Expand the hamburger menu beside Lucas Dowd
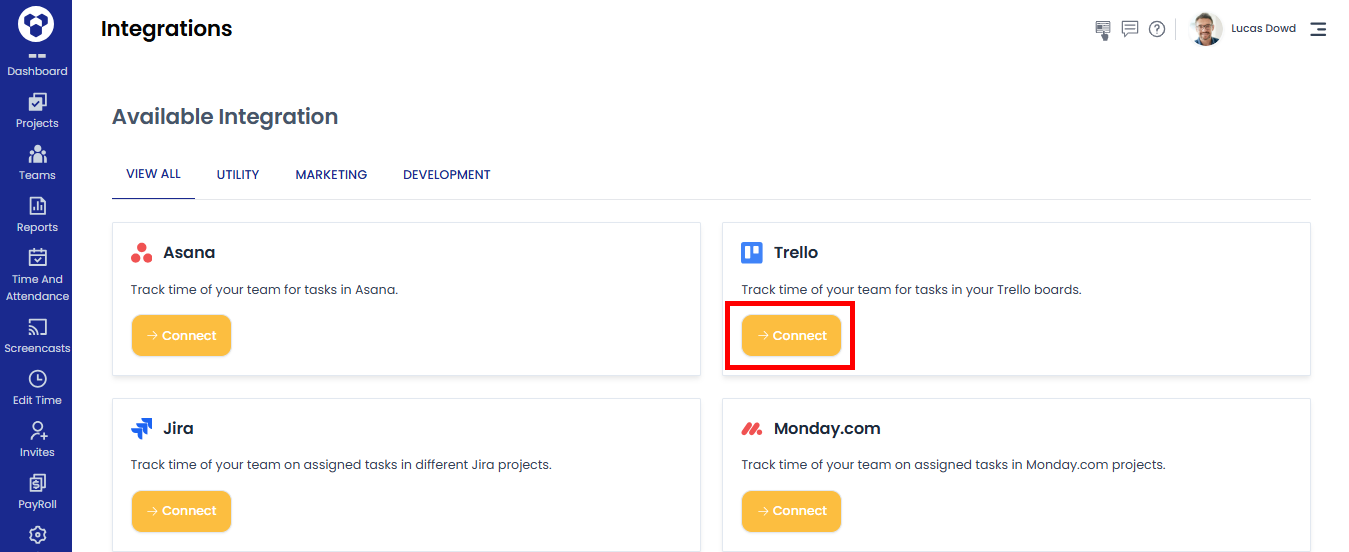 pos(1318,29)
